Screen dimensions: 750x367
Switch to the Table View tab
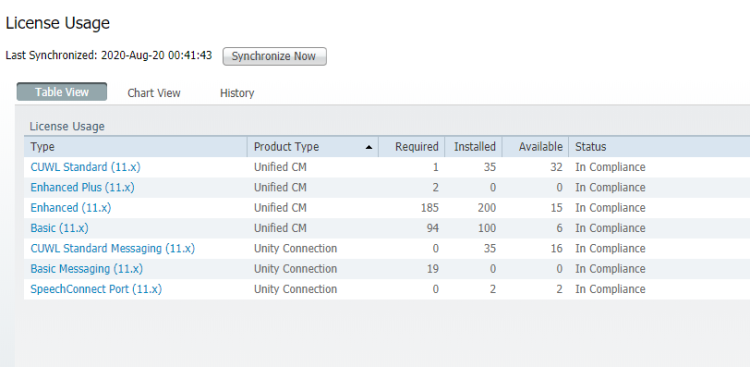pyautogui.click(x=62, y=92)
